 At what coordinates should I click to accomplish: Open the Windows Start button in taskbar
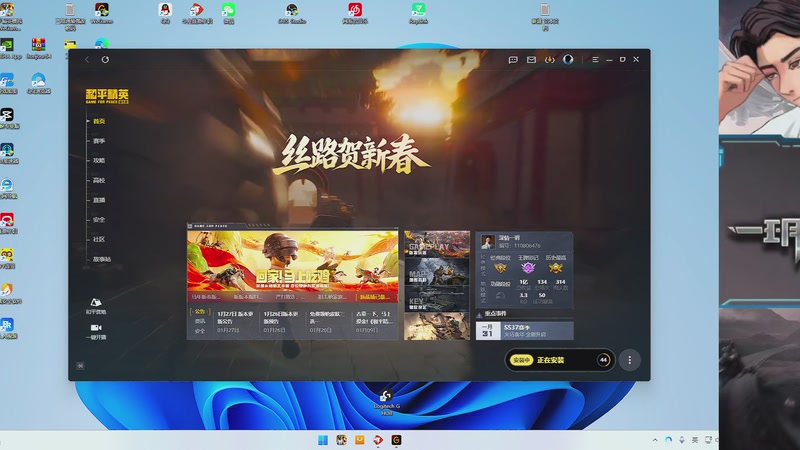pos(323,440)
